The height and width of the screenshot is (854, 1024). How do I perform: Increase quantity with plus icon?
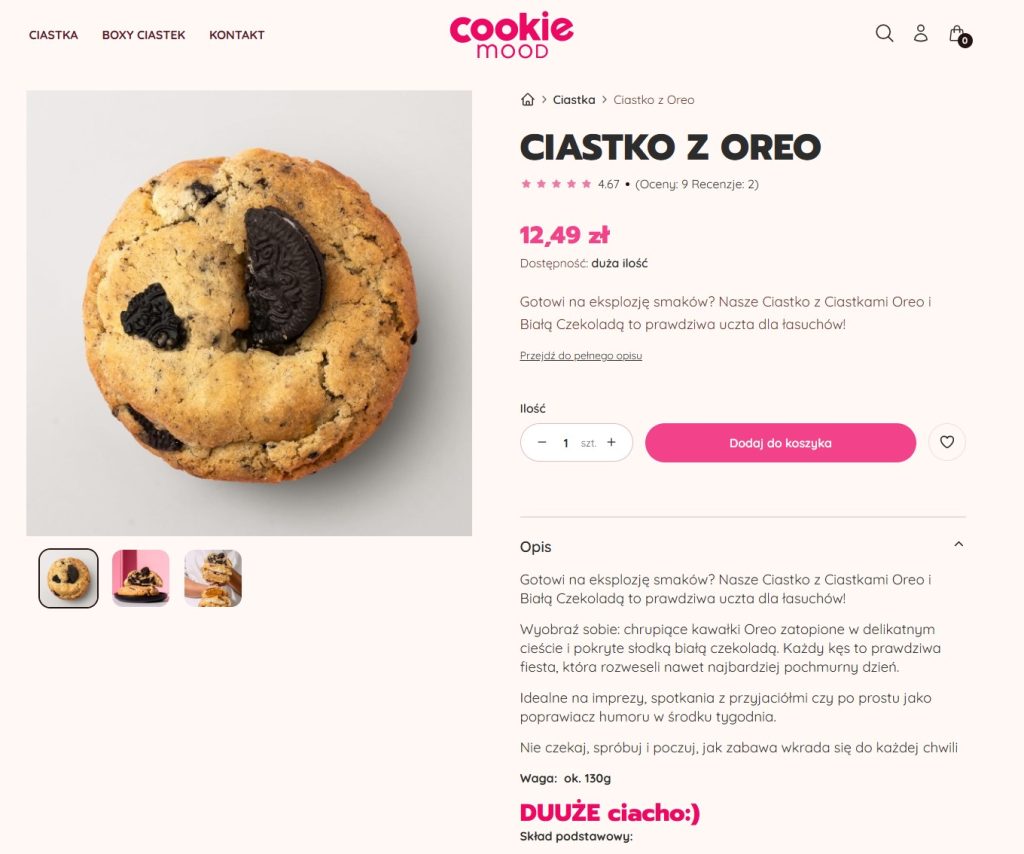611,442
